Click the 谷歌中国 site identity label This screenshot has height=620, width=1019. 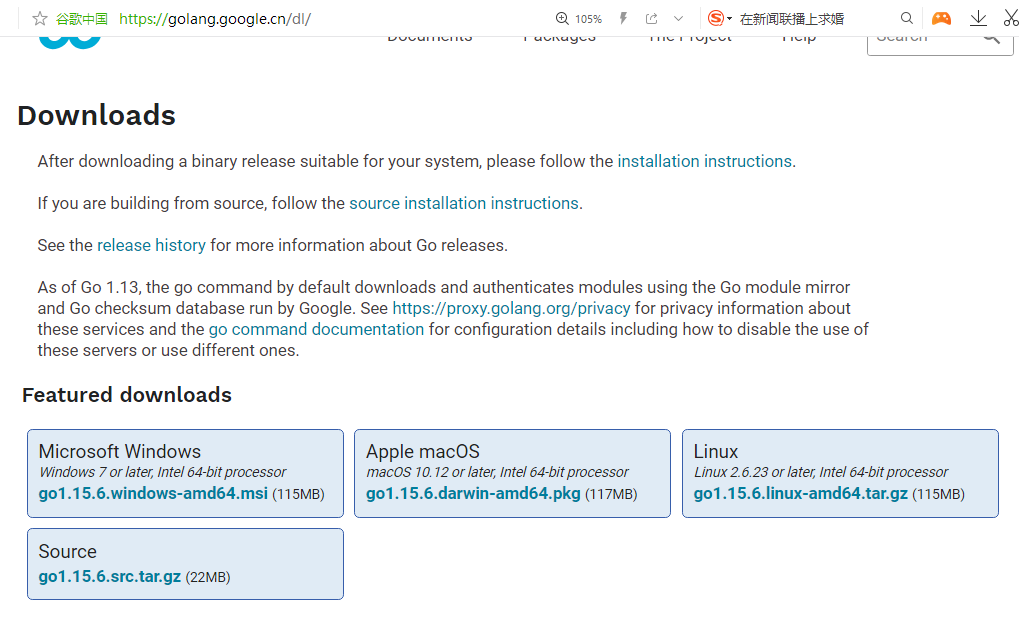point(81,19)
